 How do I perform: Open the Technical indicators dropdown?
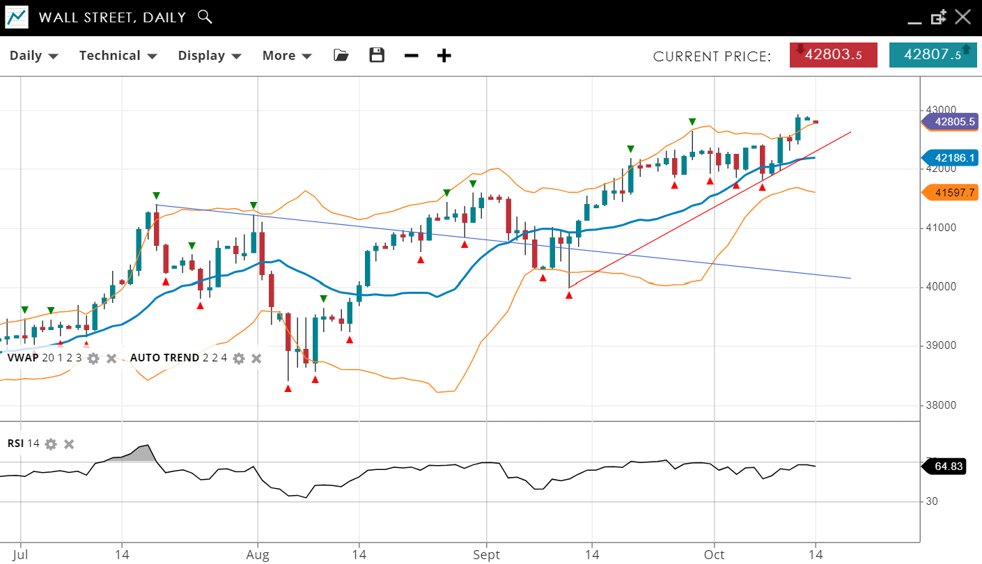tap(118, 56)
